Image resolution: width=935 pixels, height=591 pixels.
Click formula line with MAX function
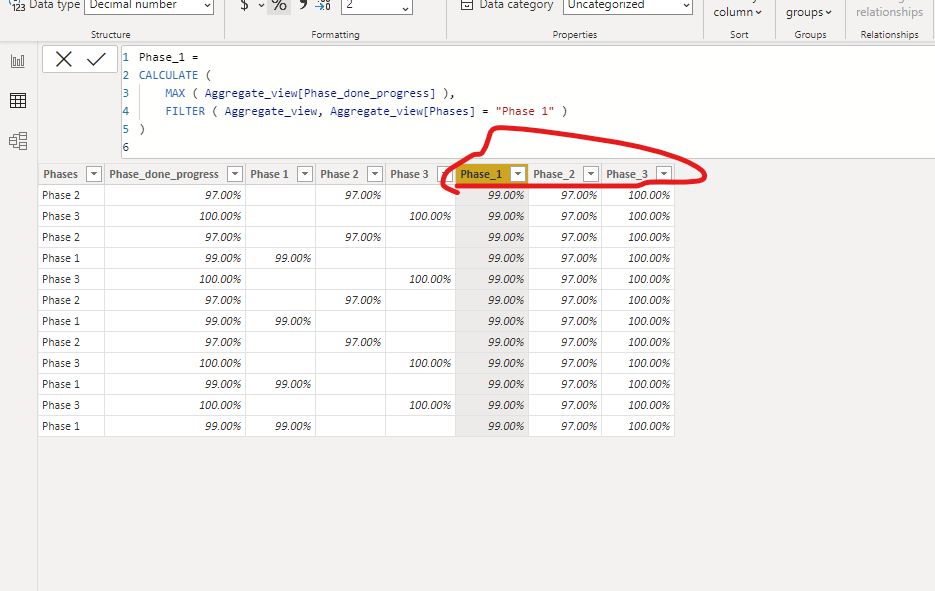pos(310,93)
